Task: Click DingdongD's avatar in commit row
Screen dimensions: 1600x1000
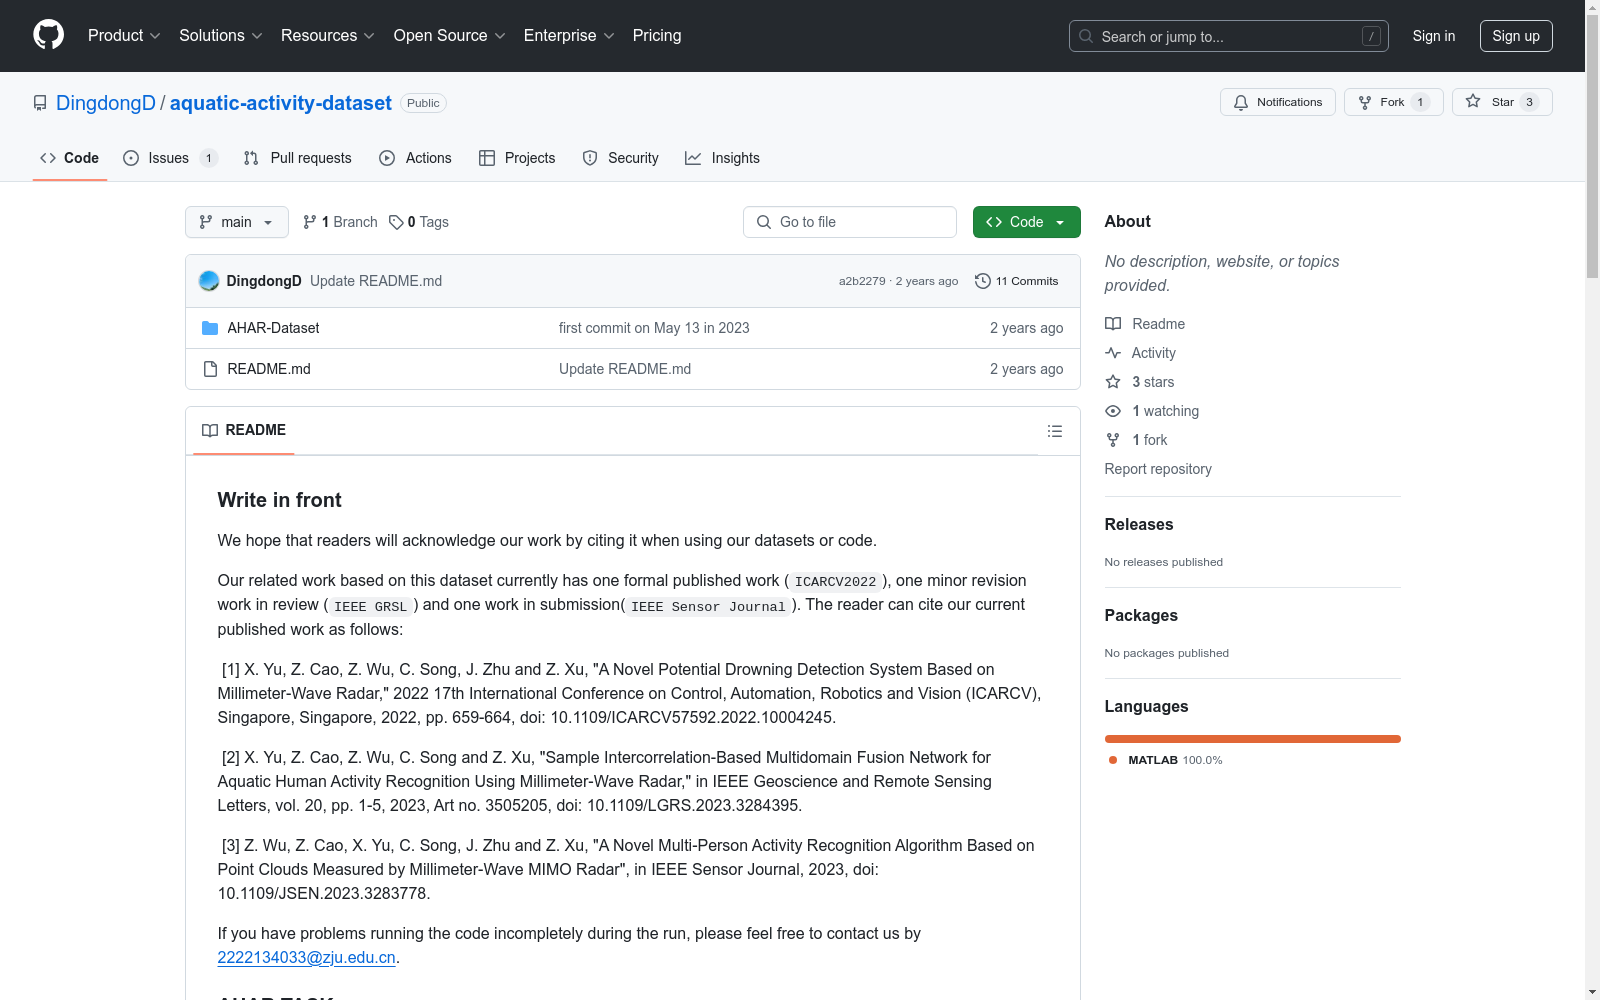Action: pyautogui.click(x=209, y=281)
